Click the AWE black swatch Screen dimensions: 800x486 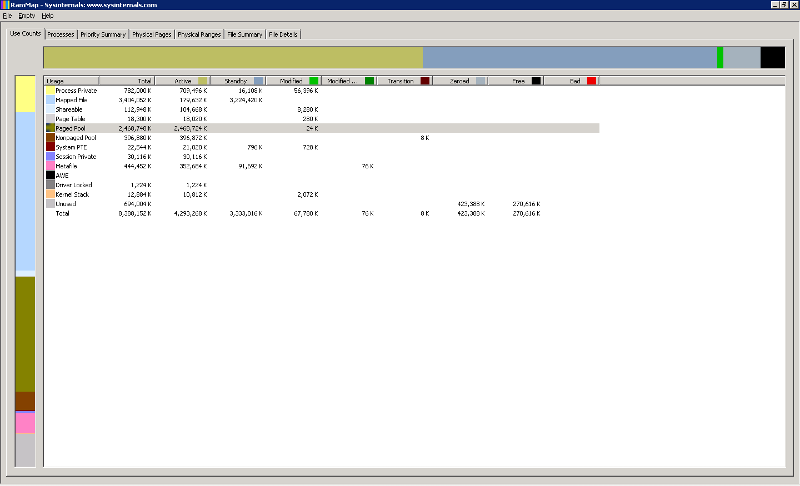click(50, 175)
